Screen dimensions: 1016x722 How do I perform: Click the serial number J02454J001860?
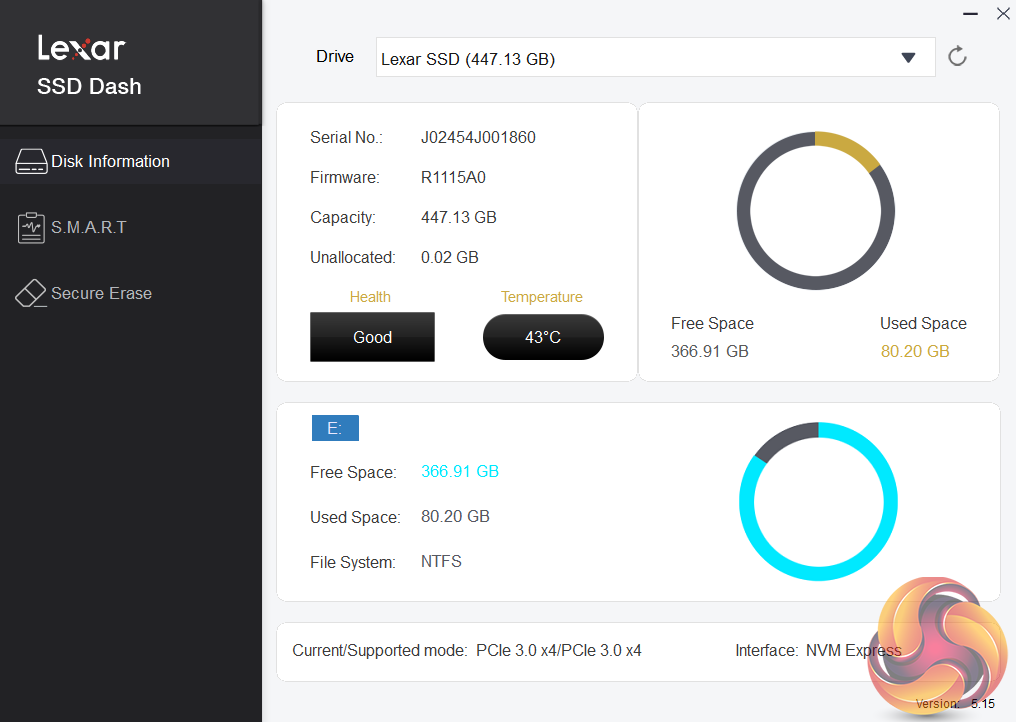click(478, 137)
